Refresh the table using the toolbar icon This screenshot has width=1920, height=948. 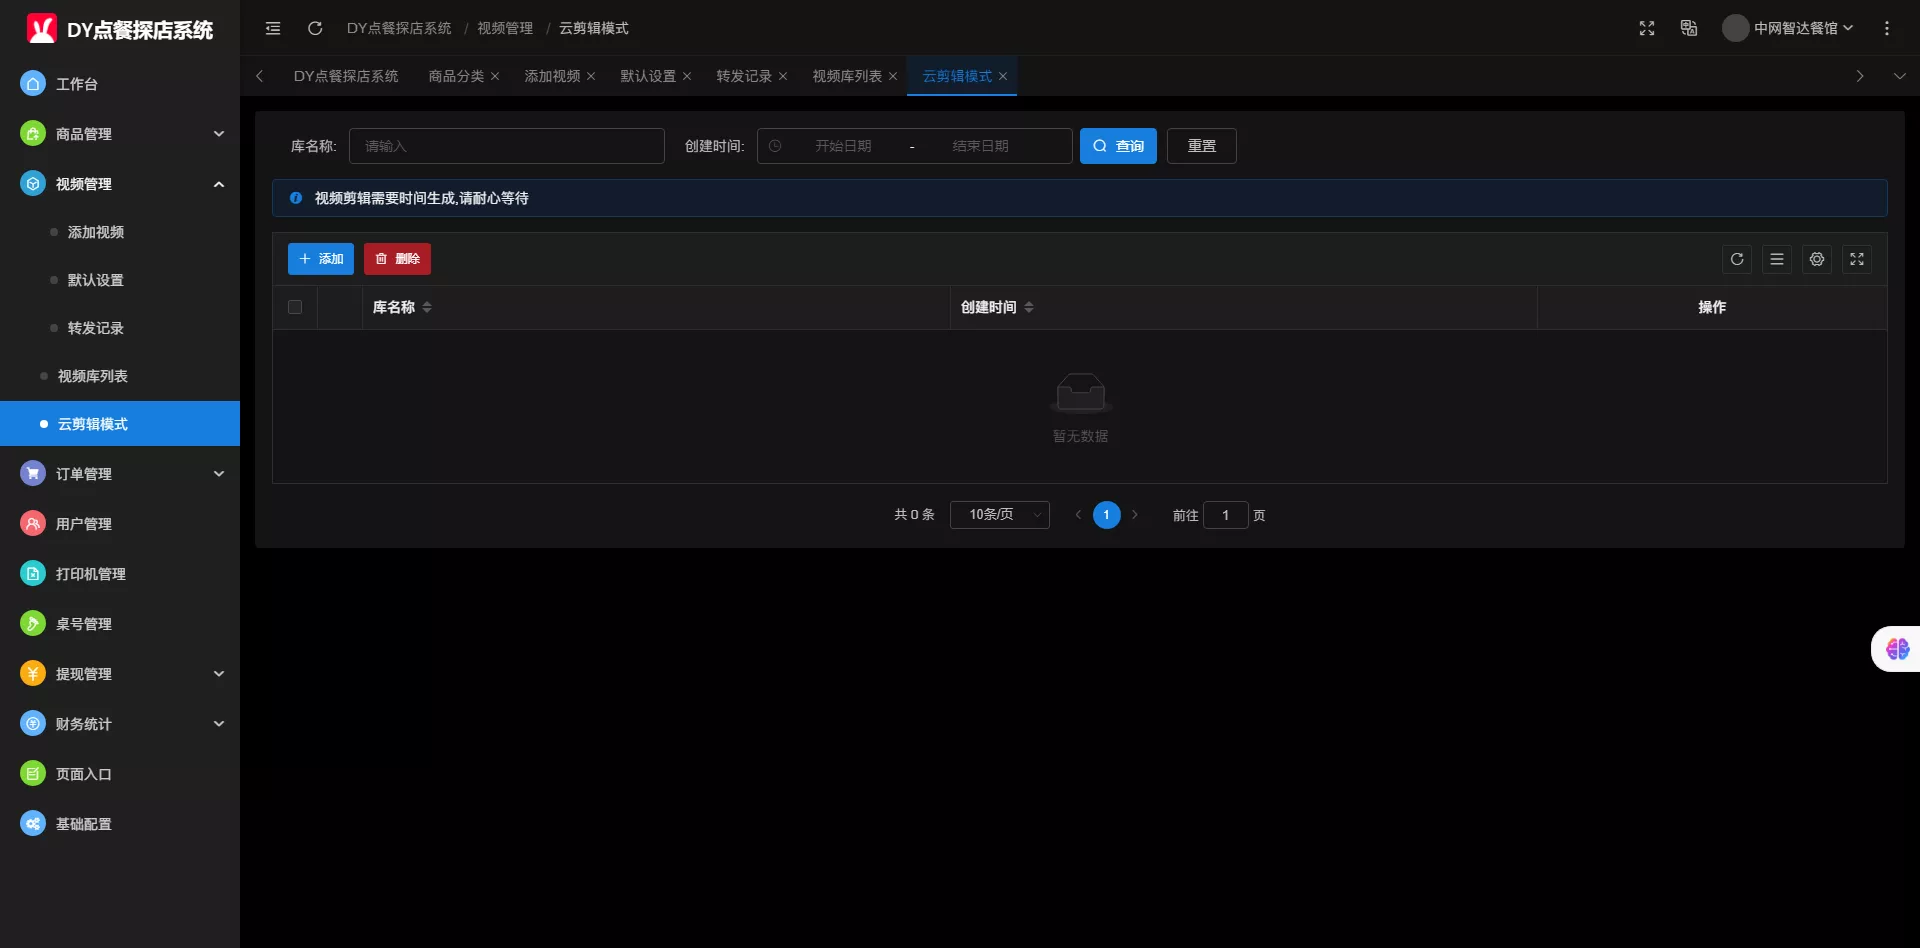coord(1737,259)
